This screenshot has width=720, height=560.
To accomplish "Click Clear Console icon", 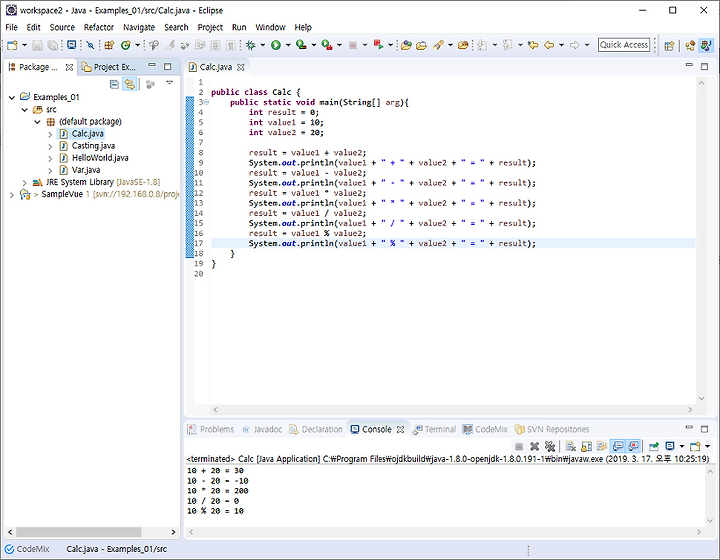I will point(571,446).
